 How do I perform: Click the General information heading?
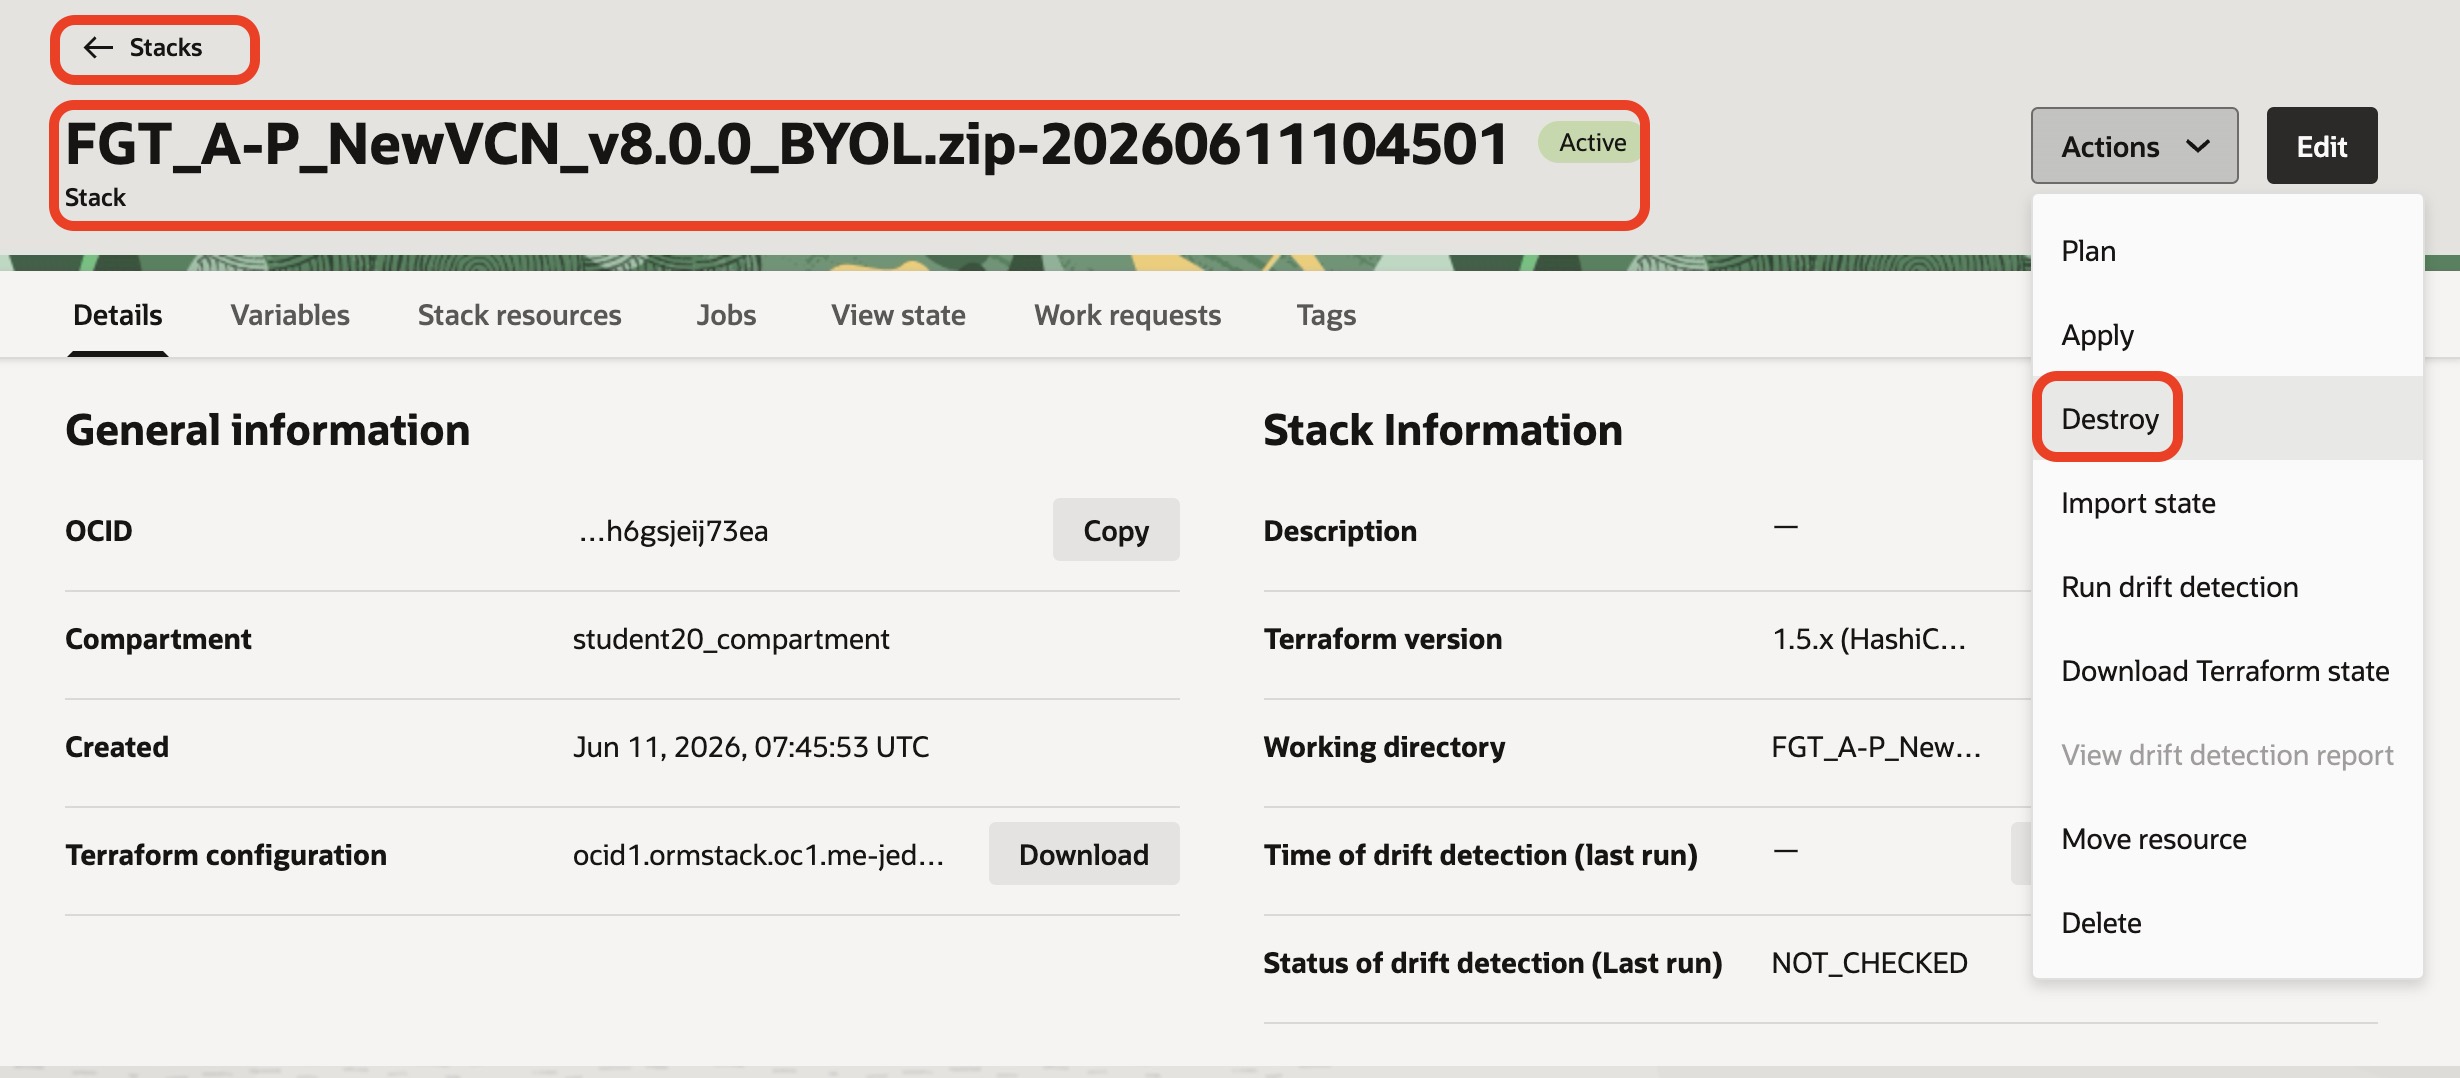267,430
